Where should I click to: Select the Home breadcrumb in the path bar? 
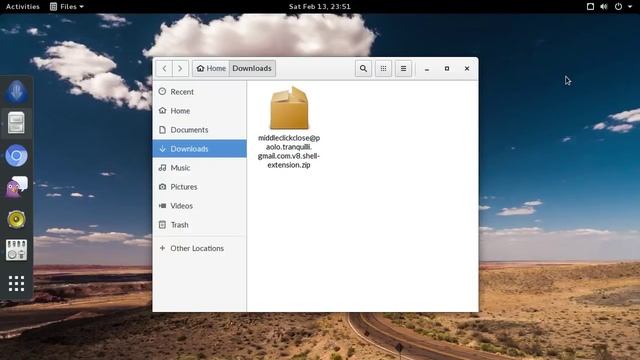point(211,69)
